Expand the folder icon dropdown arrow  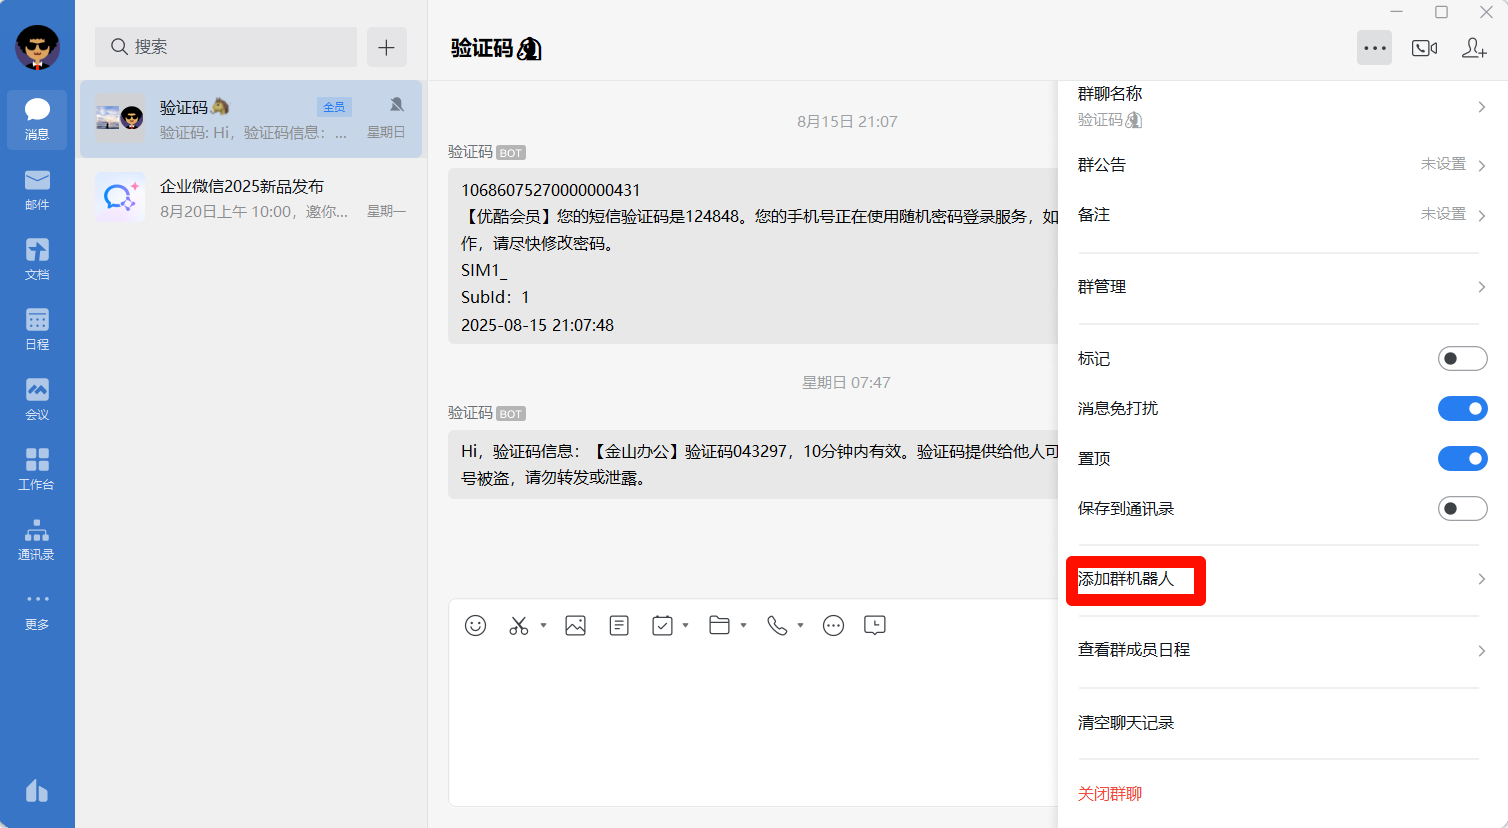coord(743,625)
